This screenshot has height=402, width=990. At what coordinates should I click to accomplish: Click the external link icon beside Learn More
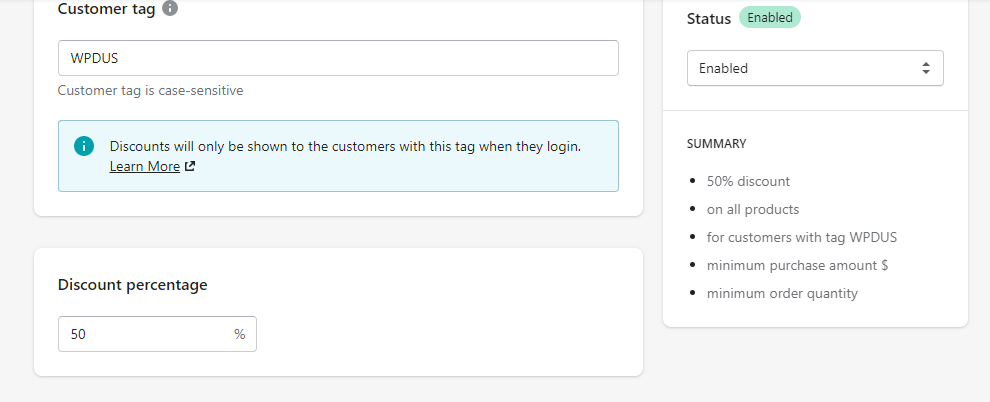[190, 167]
